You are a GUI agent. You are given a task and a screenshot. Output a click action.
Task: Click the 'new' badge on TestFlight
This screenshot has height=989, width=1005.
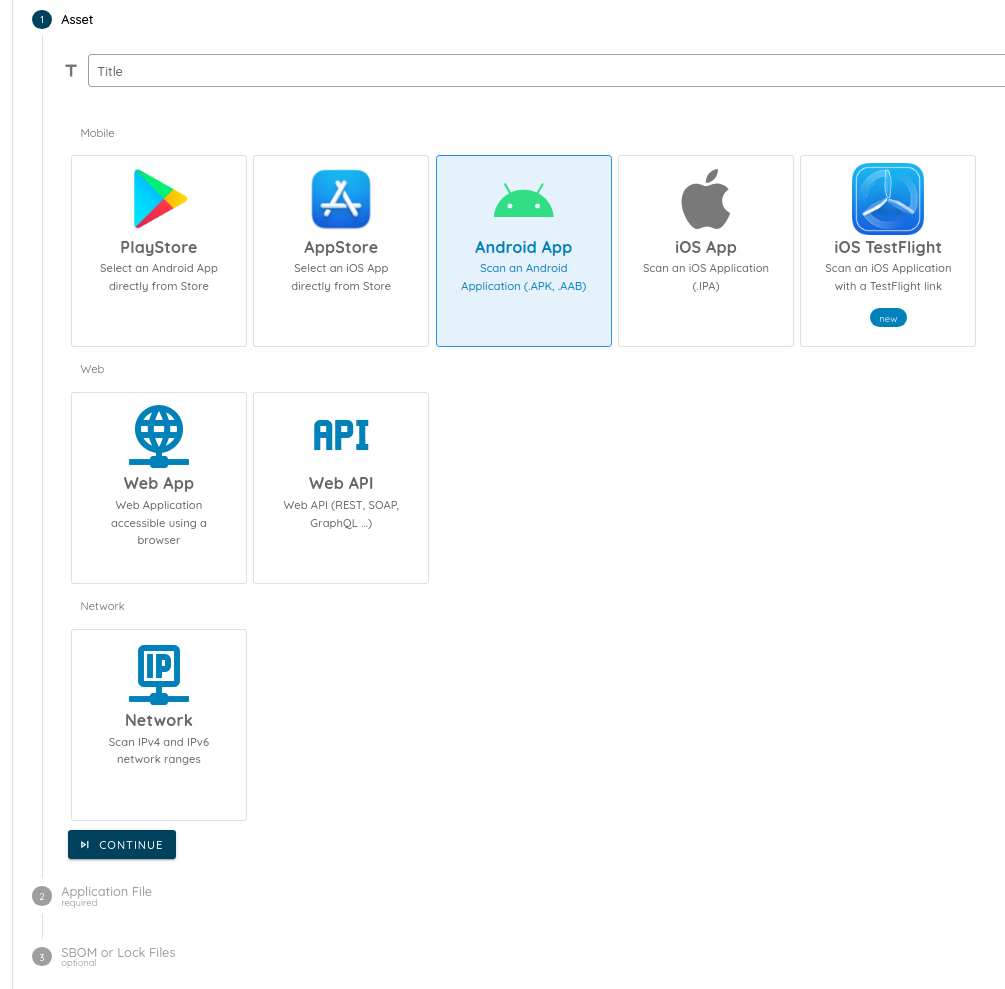point(888,318)
